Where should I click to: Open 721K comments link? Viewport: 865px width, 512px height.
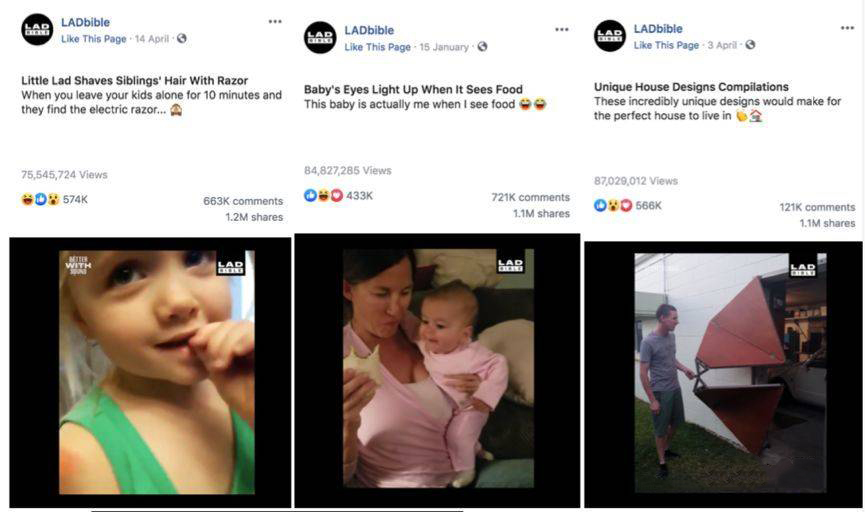tap(531, 197)
